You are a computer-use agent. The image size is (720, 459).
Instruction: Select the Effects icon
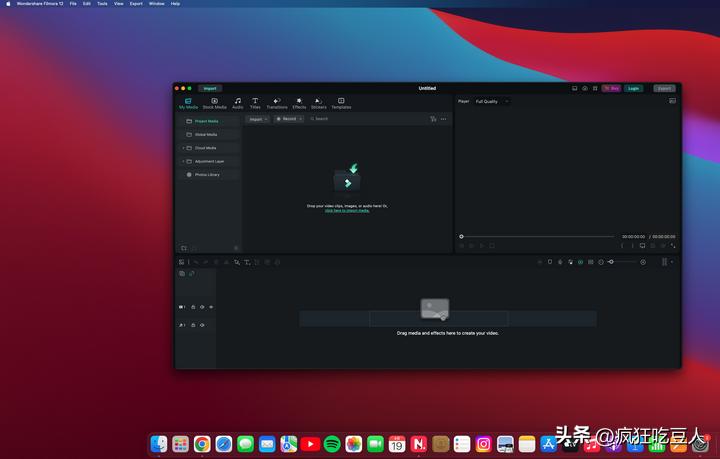tap(299, 102)
